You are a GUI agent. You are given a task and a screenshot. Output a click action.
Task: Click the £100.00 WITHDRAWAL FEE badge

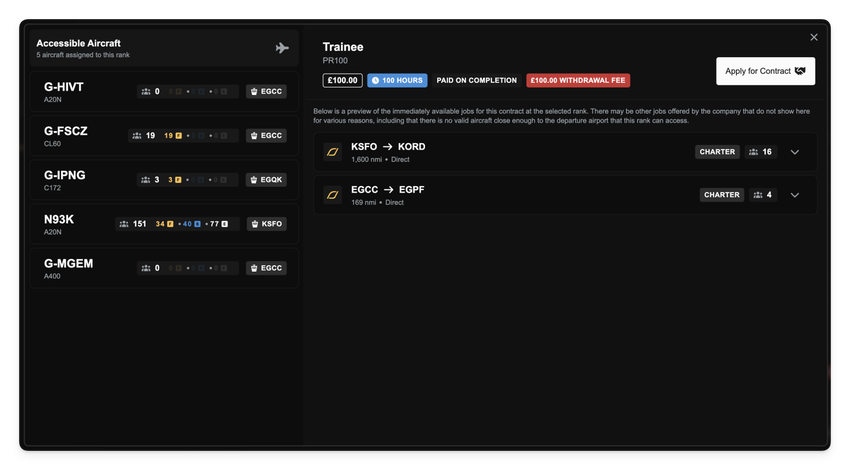pyautogui.click(x=578, y=80)
